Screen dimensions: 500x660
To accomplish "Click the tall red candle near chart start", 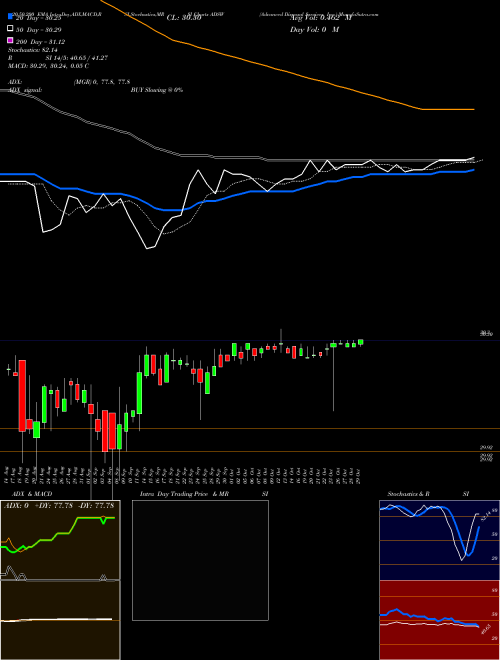I will tap(22, 396).
